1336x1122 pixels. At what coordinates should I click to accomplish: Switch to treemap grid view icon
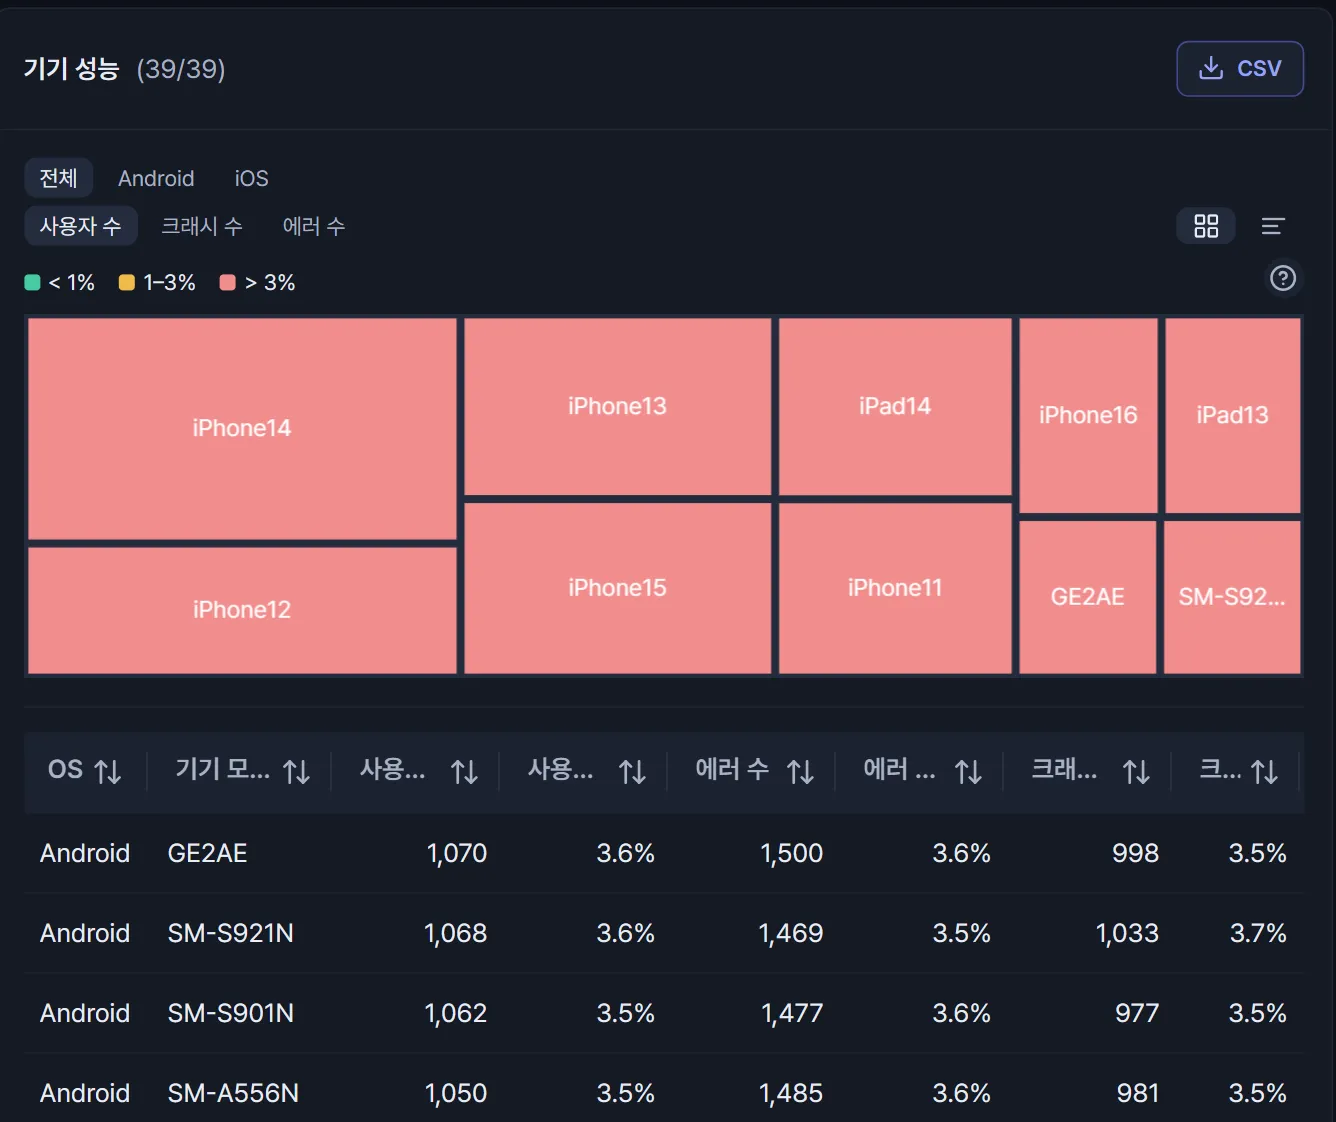click(1206, 226)
